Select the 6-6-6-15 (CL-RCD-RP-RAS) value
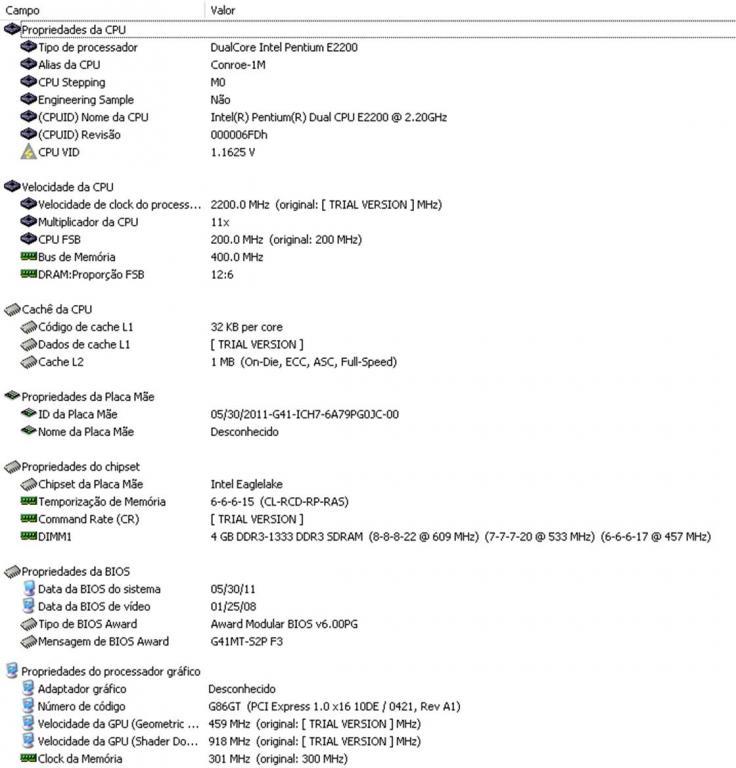The height and width of the screenshot is (768, 736). [x=279, y=502]
